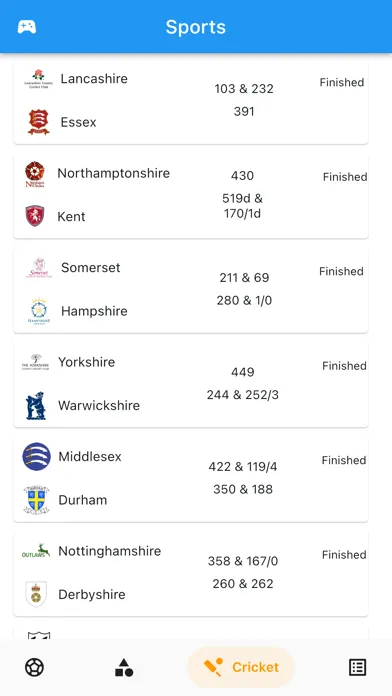Tap the Essex team crest
Screen dimensions: 392x696
click(x=39, y=122)
